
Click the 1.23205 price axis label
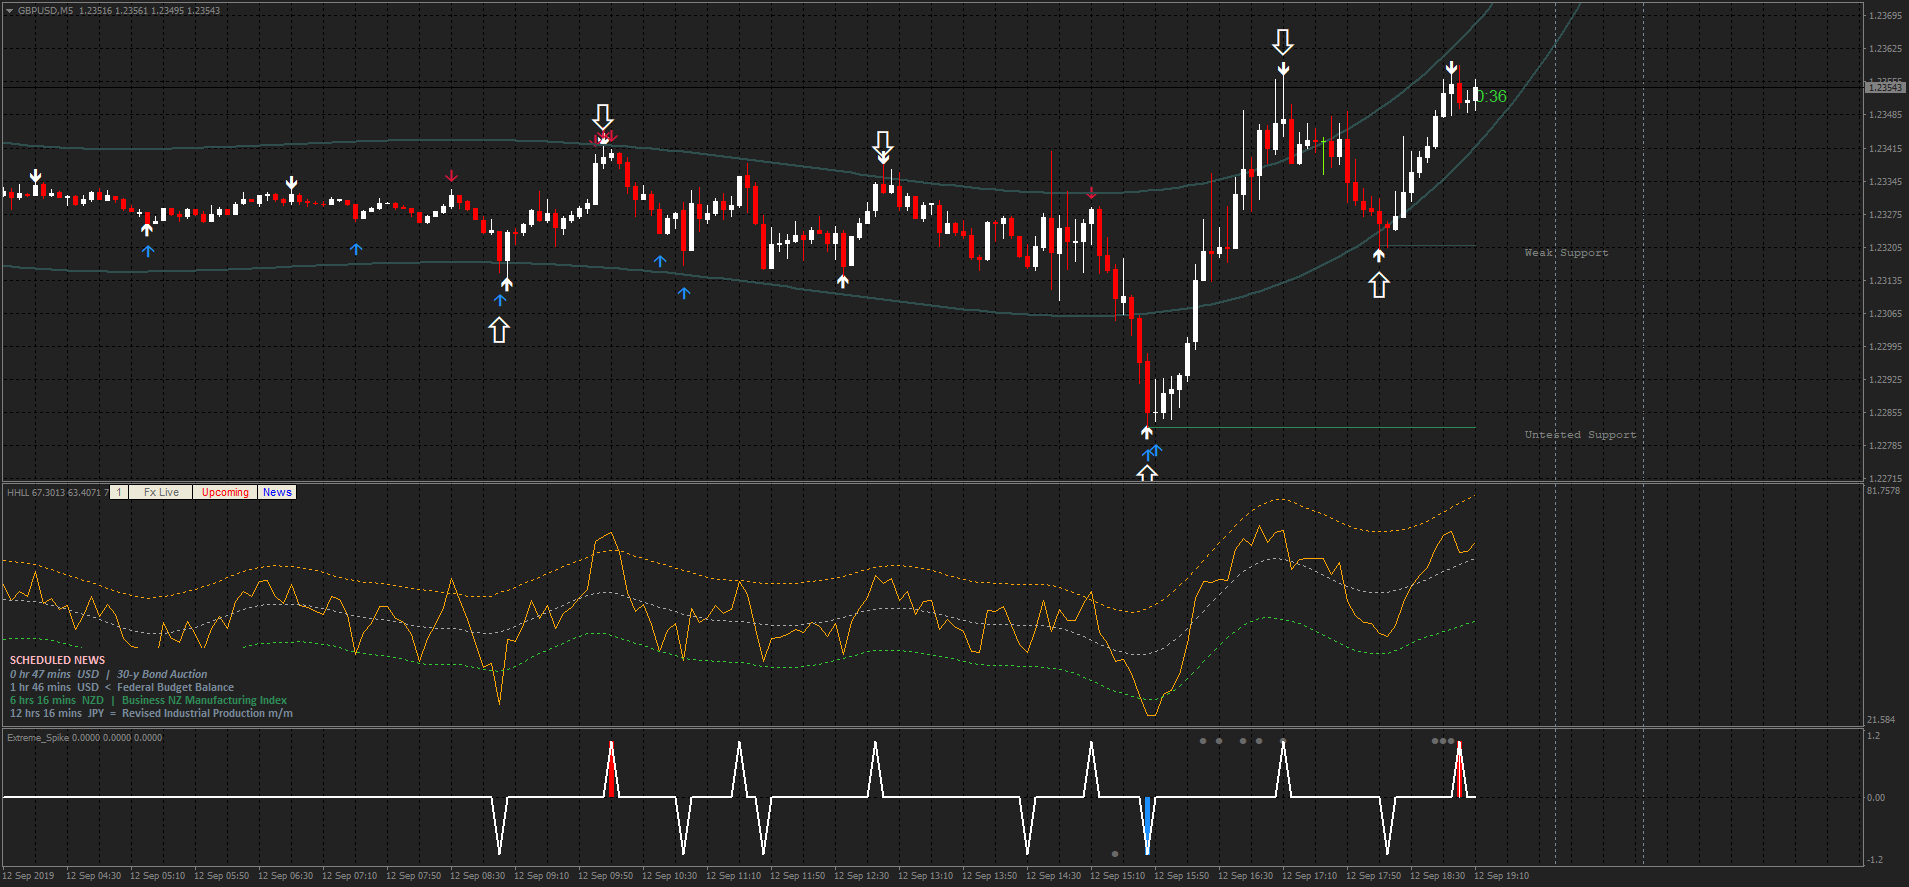[1885, 248]
